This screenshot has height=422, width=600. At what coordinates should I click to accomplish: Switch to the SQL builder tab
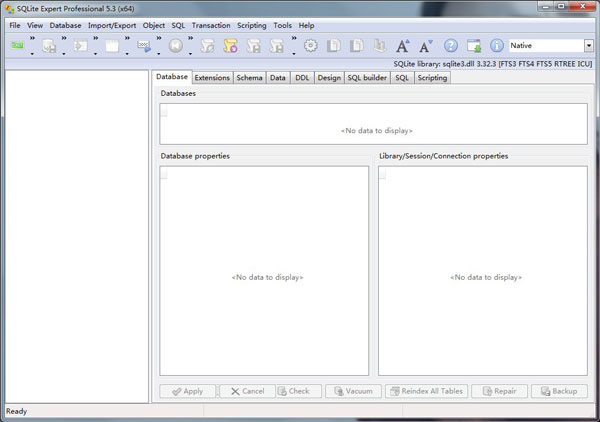click(367, 78)
